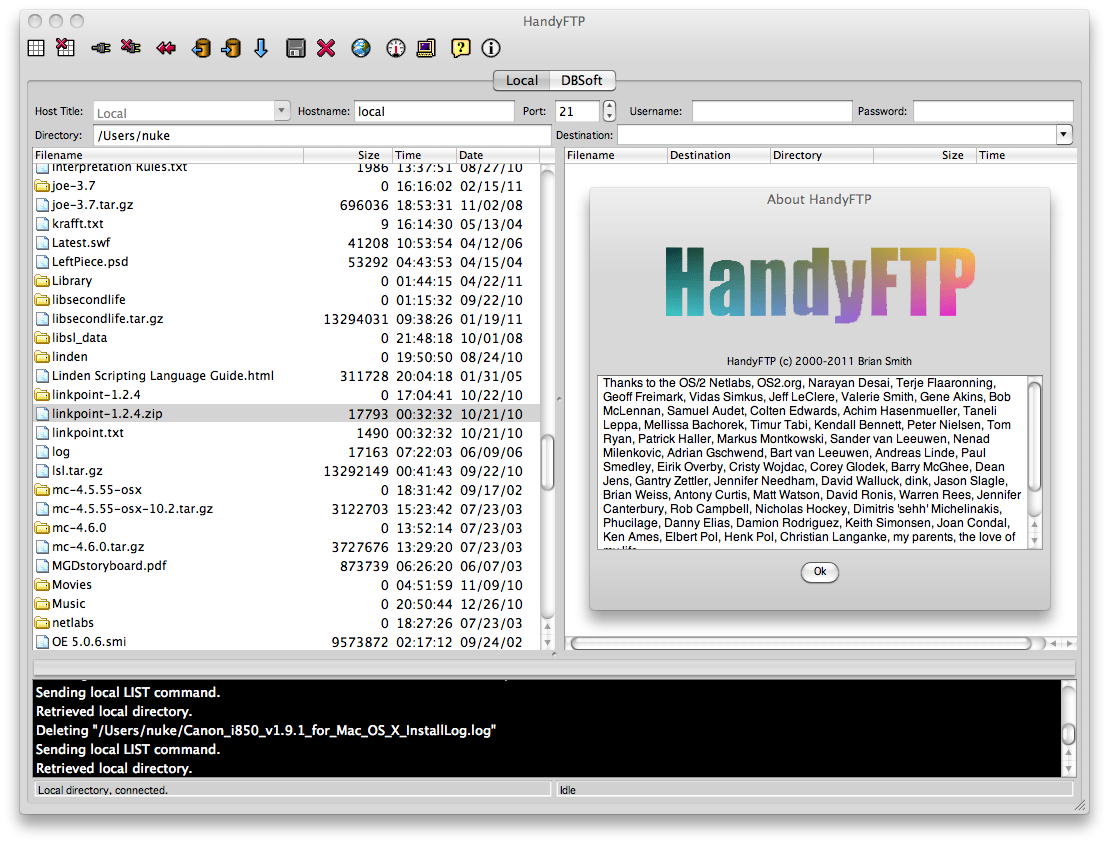Screen dimensions: 1109x844
Task: Select the mc-4.6.0 folder icon
Action: click(42, 528)
